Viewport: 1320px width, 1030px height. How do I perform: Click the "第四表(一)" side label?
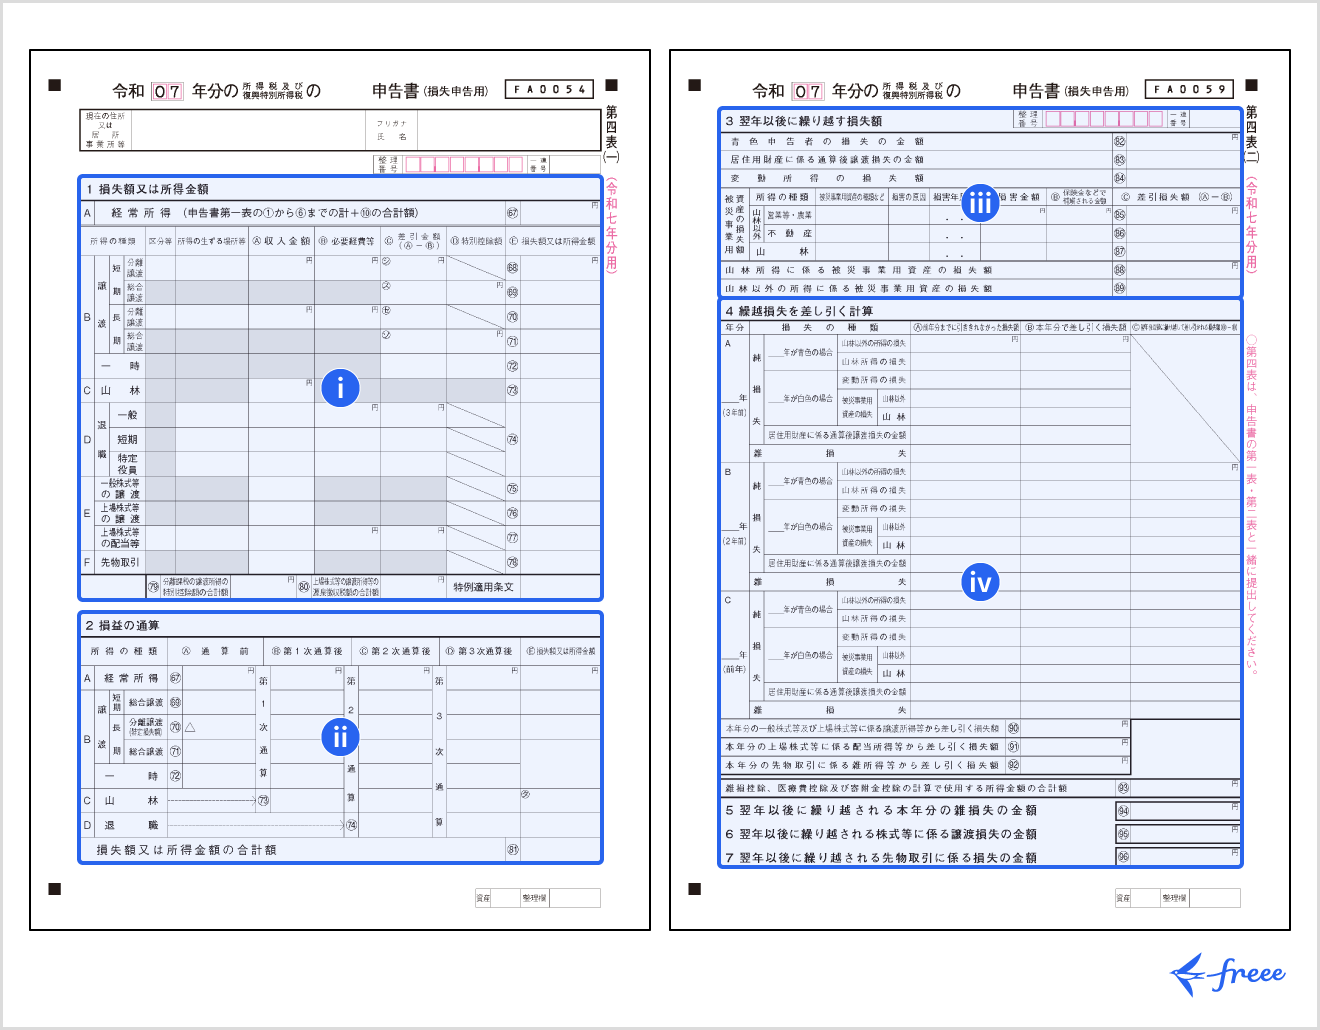(x=611, y=134)
